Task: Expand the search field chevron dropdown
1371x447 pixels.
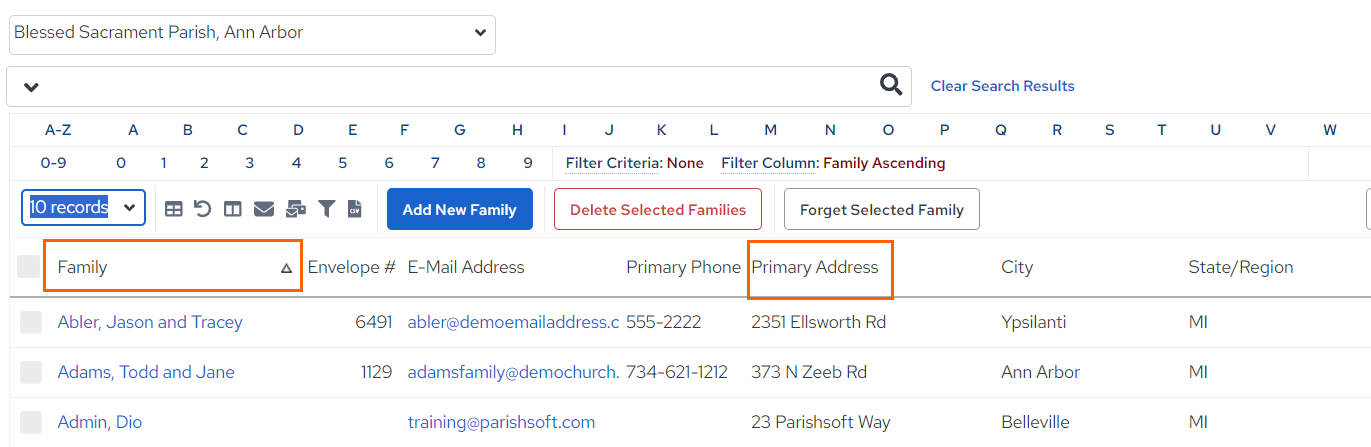Action: pos(31,87)
